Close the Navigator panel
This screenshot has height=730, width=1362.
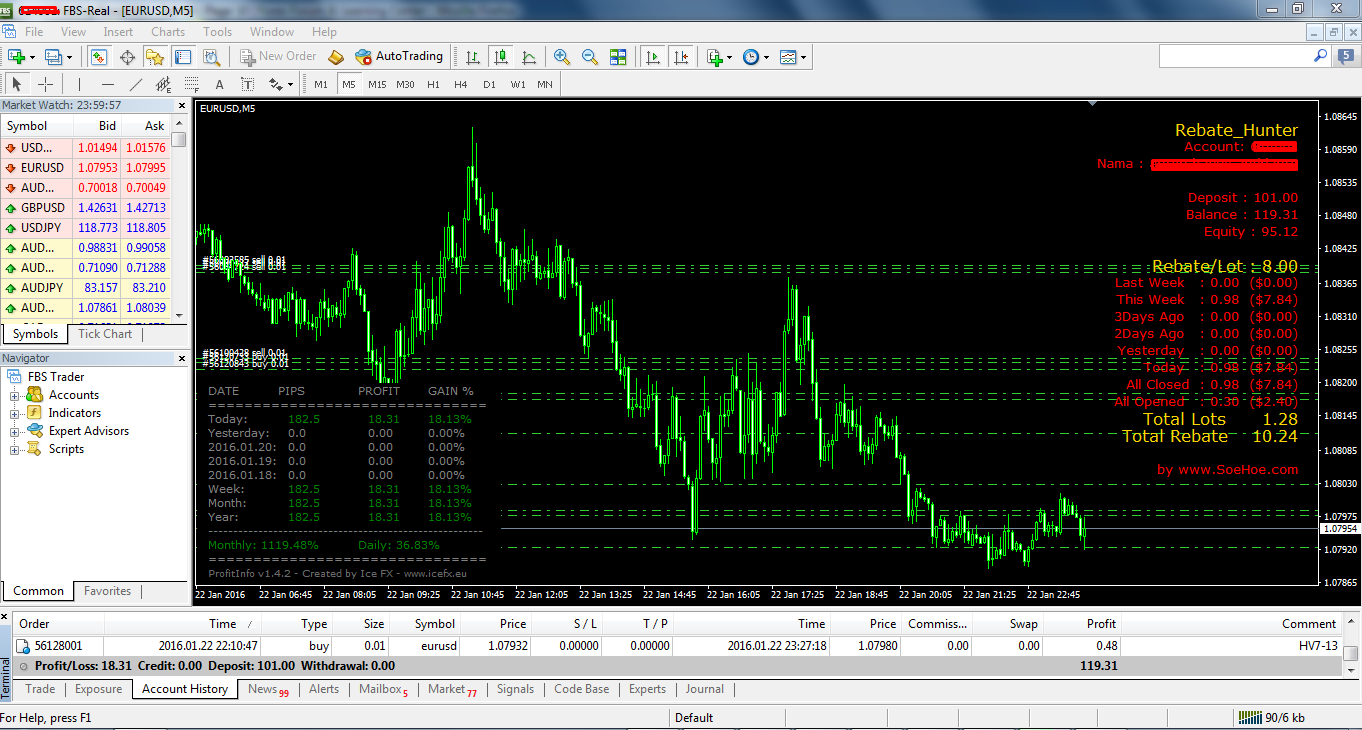click(x=181, y=358)
